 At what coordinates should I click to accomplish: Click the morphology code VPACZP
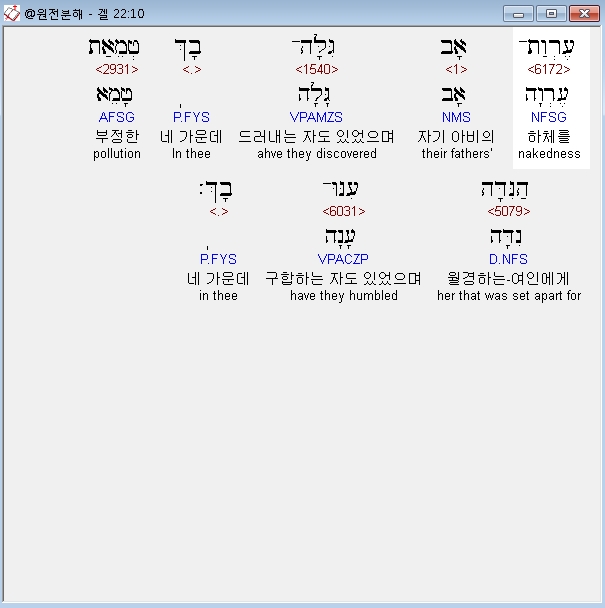[x=343, y=259]
